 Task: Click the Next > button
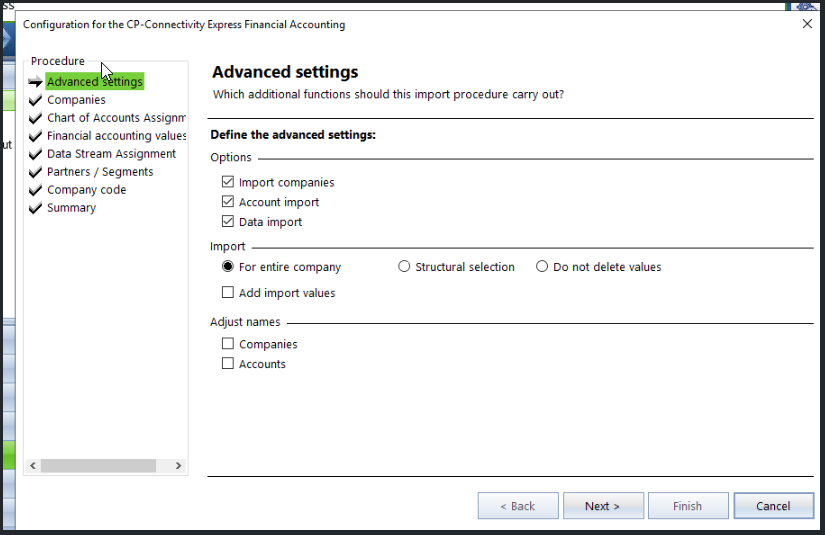tap(602, 506)
